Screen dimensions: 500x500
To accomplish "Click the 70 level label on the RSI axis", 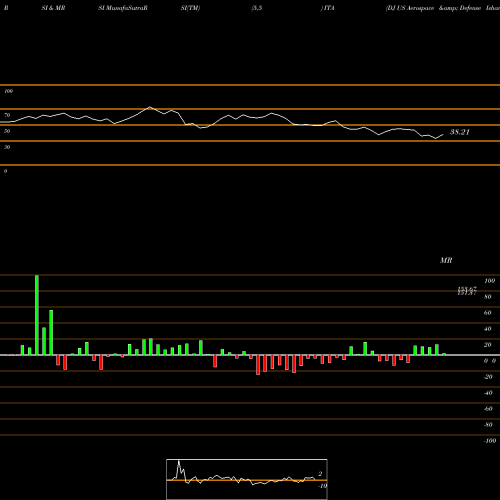I will click(7, 115).
